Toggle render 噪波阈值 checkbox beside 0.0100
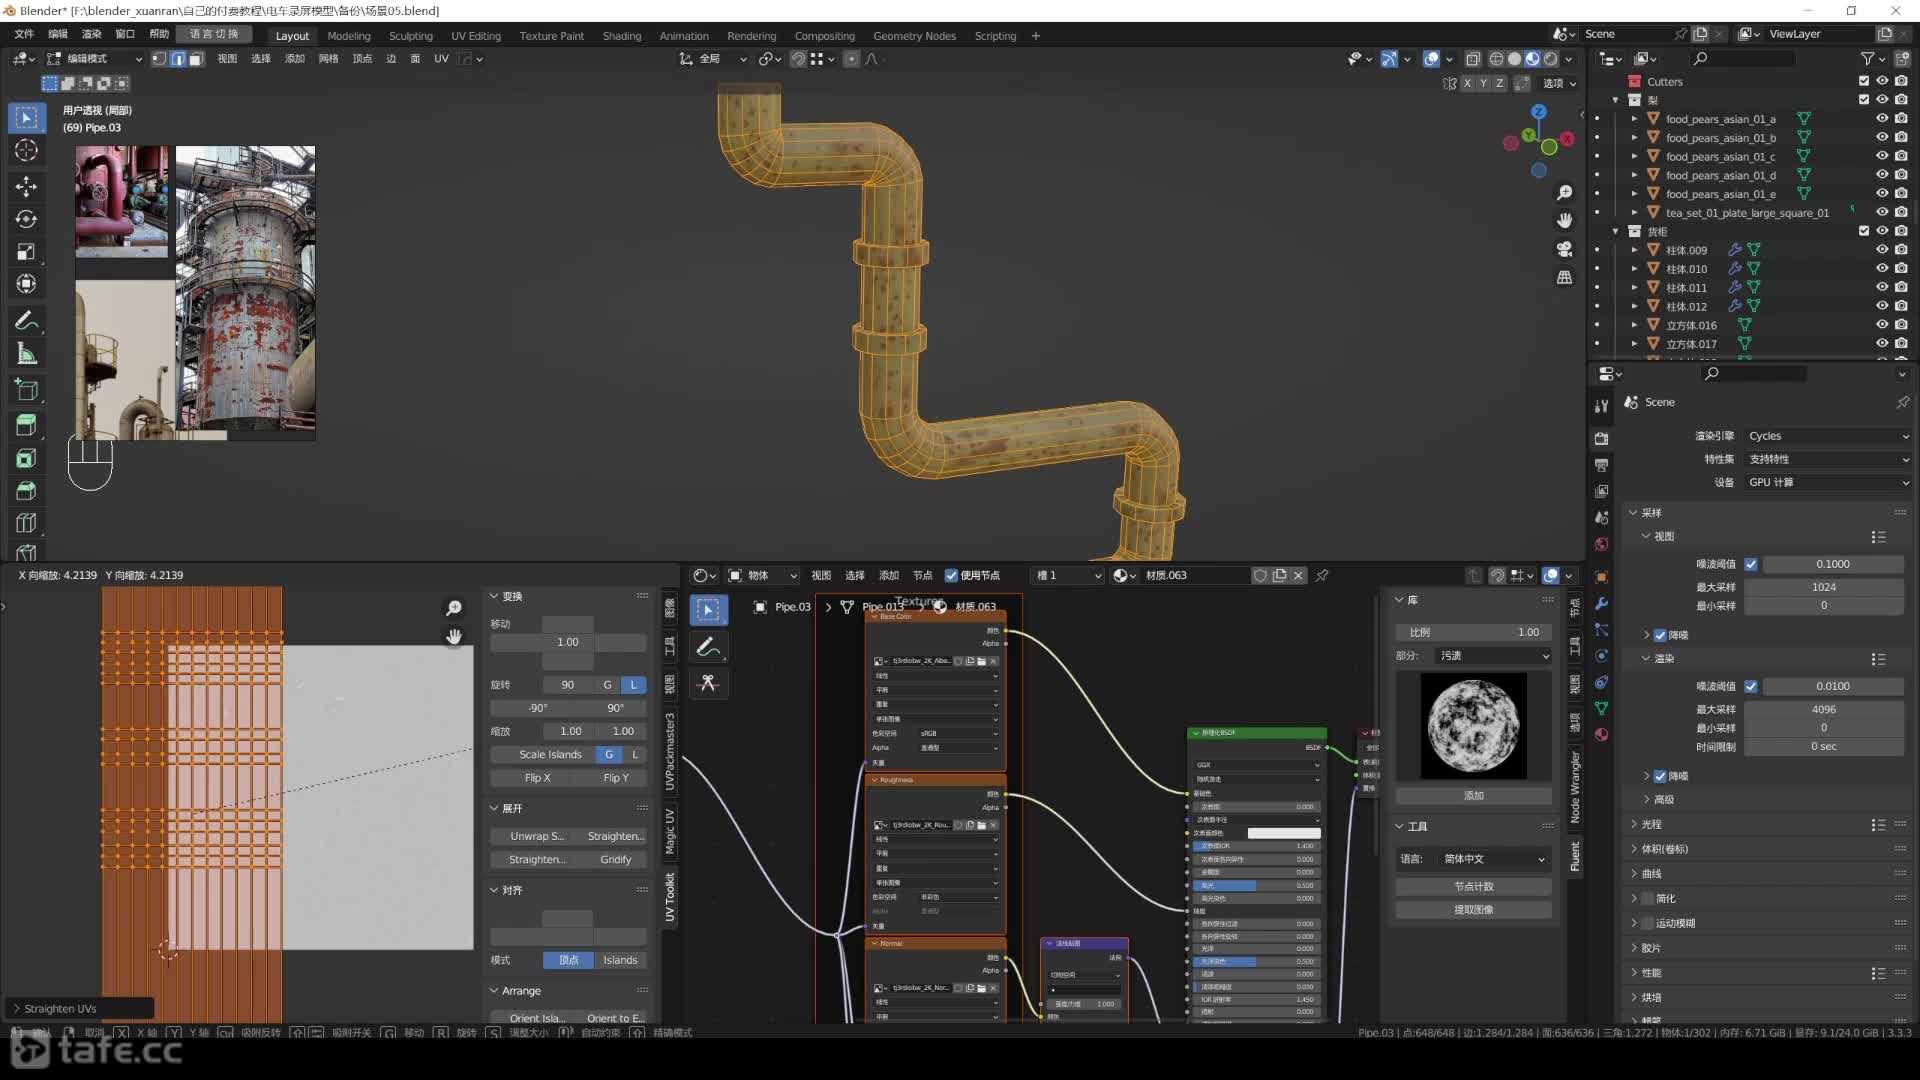 coord(1750,686)
